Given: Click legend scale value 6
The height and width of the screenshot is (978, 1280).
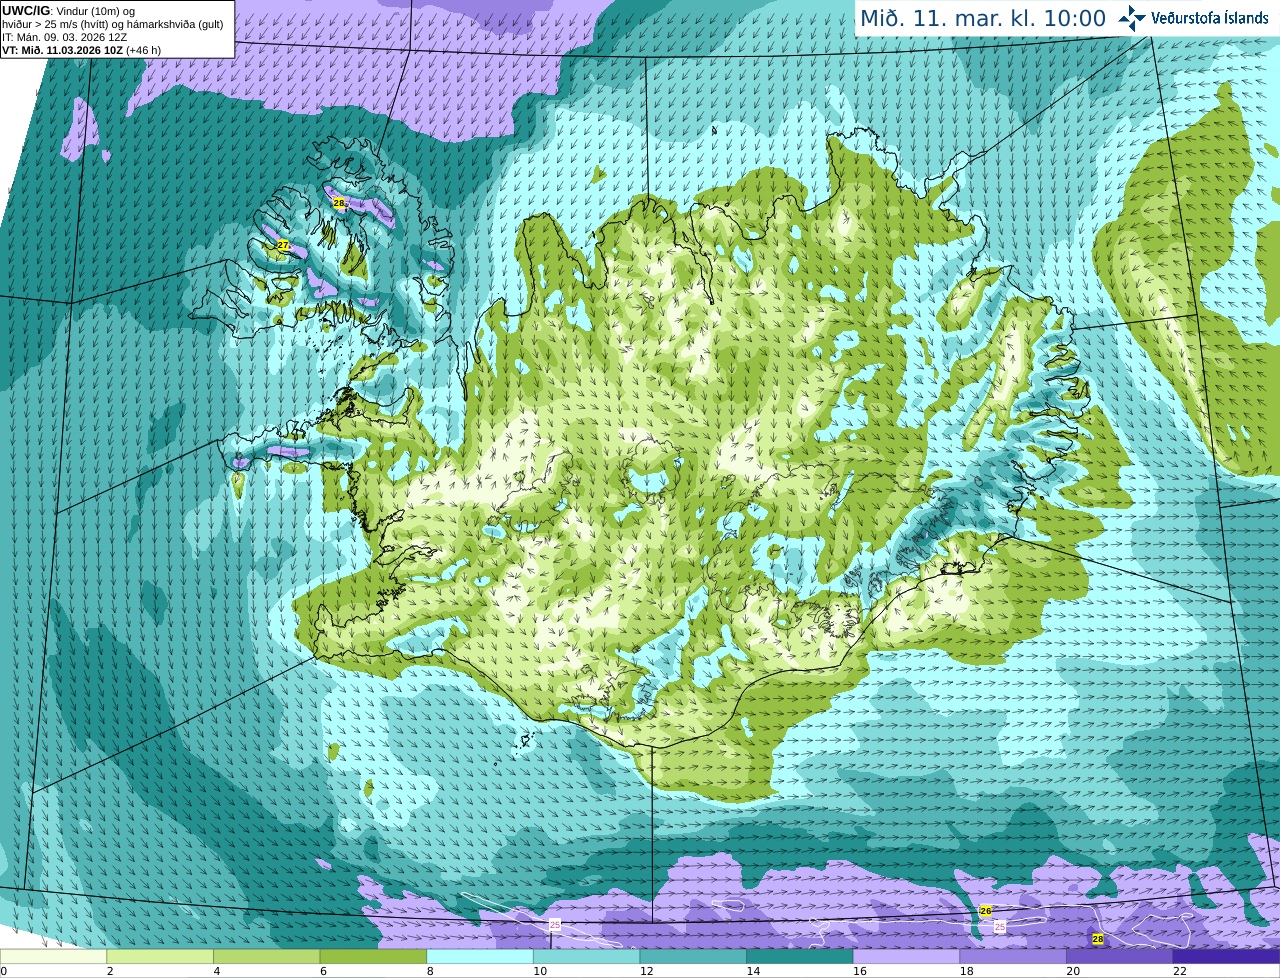Looking at the screenshot, I should 323,971.
